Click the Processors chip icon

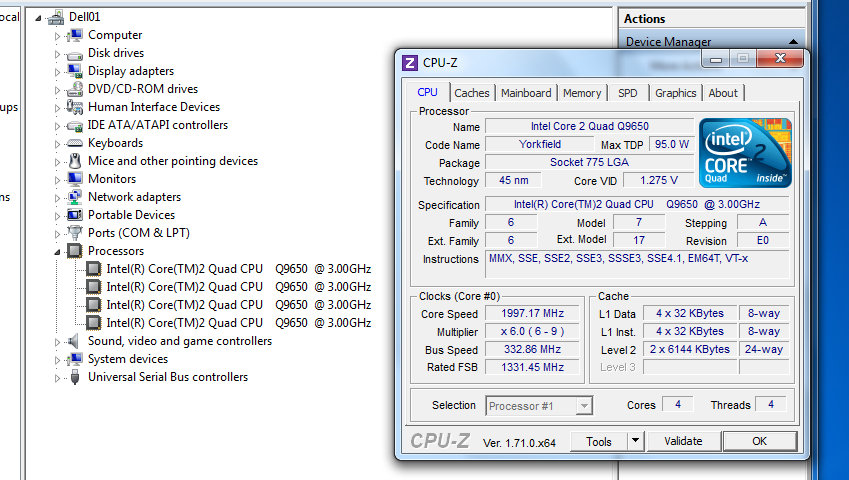pyautogui.click(x=74, y=251)
